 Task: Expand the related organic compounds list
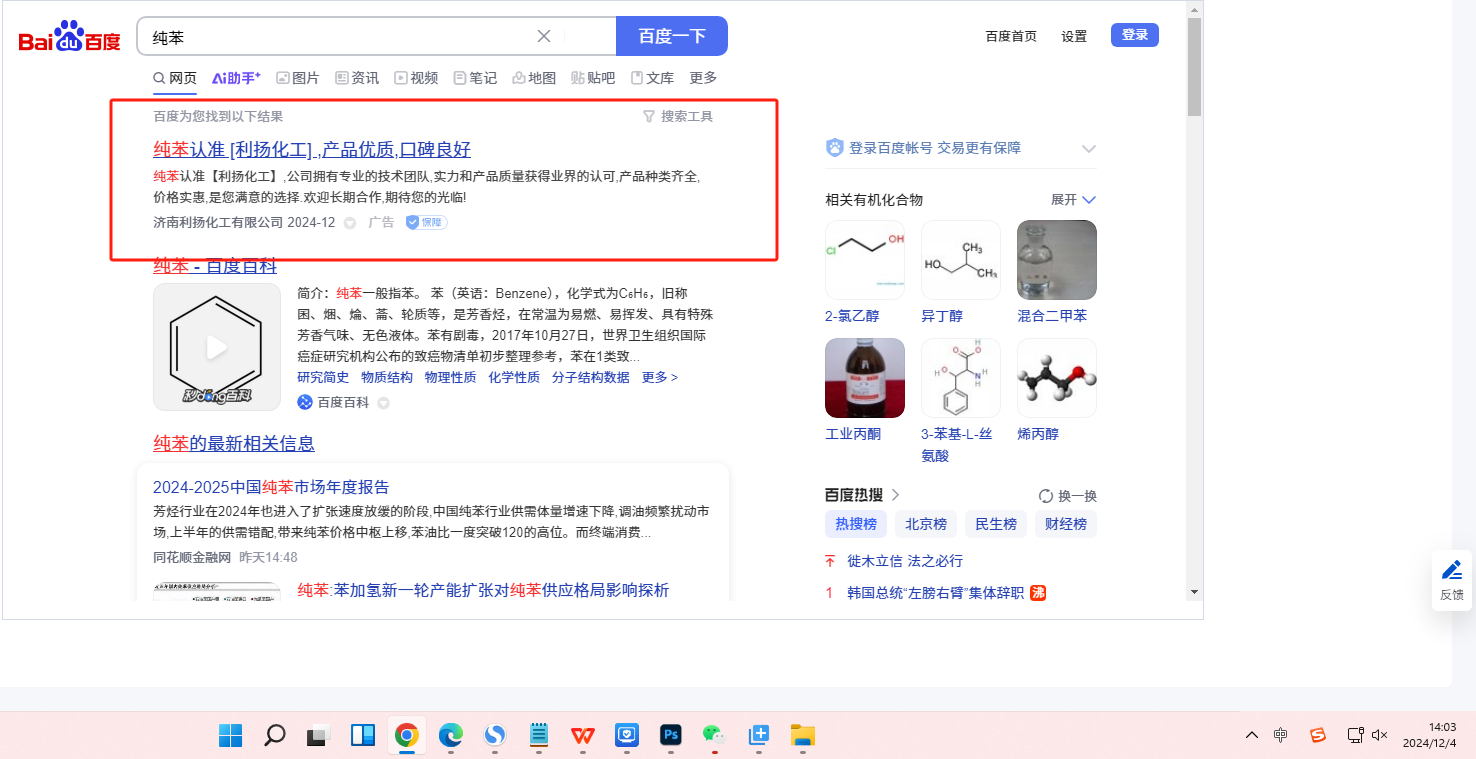point(1073,200)
